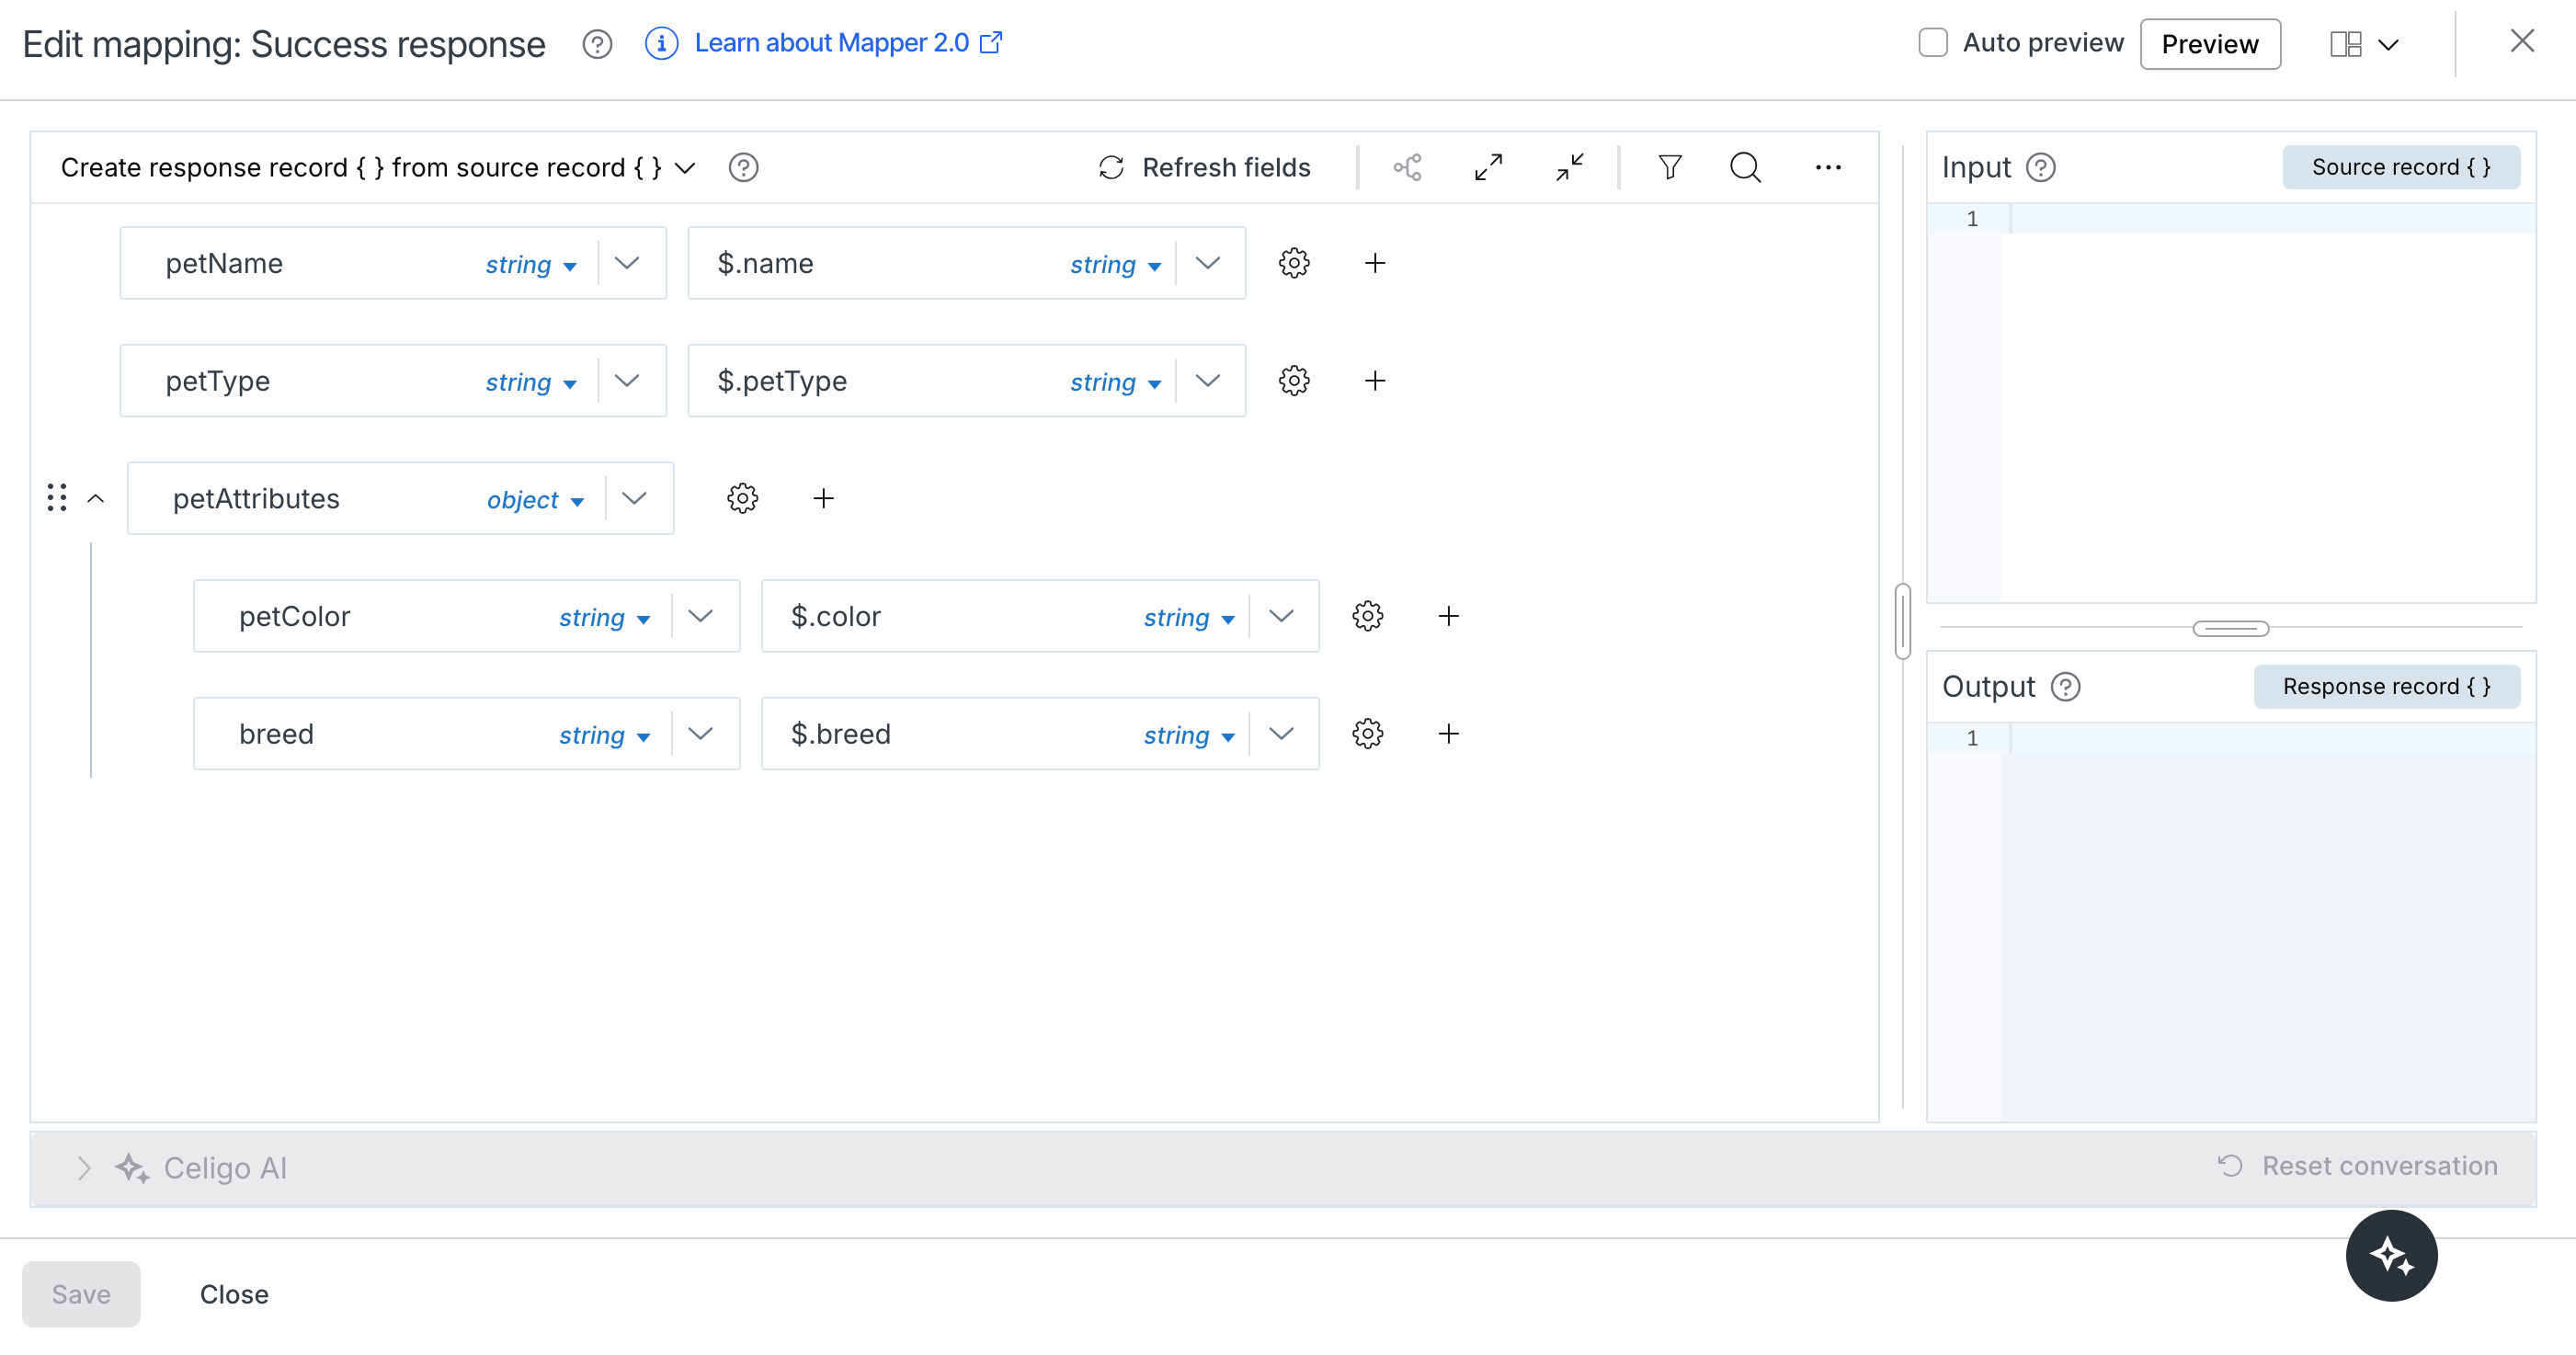Open settings for petAttributes mapping

tap(742, 498)
